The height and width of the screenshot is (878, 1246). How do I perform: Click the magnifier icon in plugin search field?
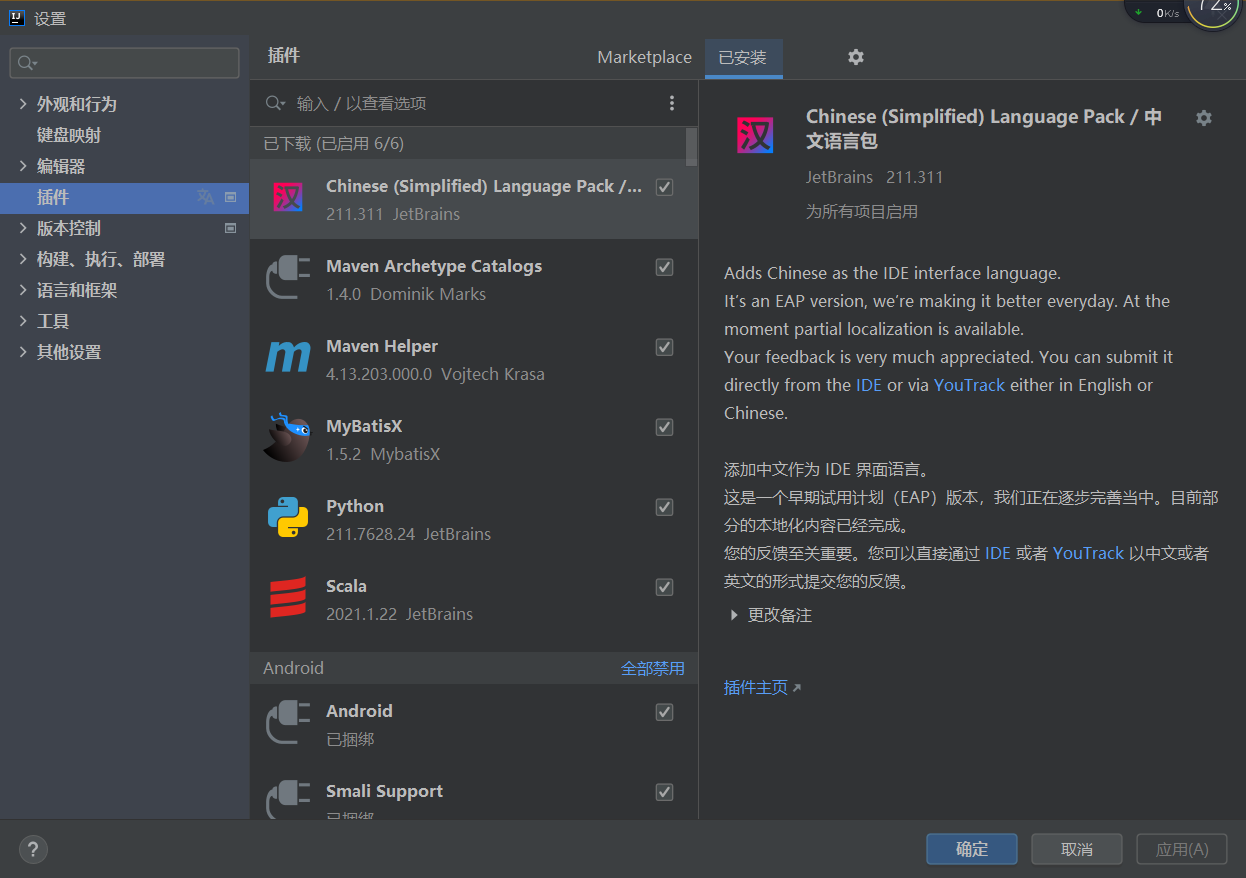pyautogui.click(x=275, y=103)
